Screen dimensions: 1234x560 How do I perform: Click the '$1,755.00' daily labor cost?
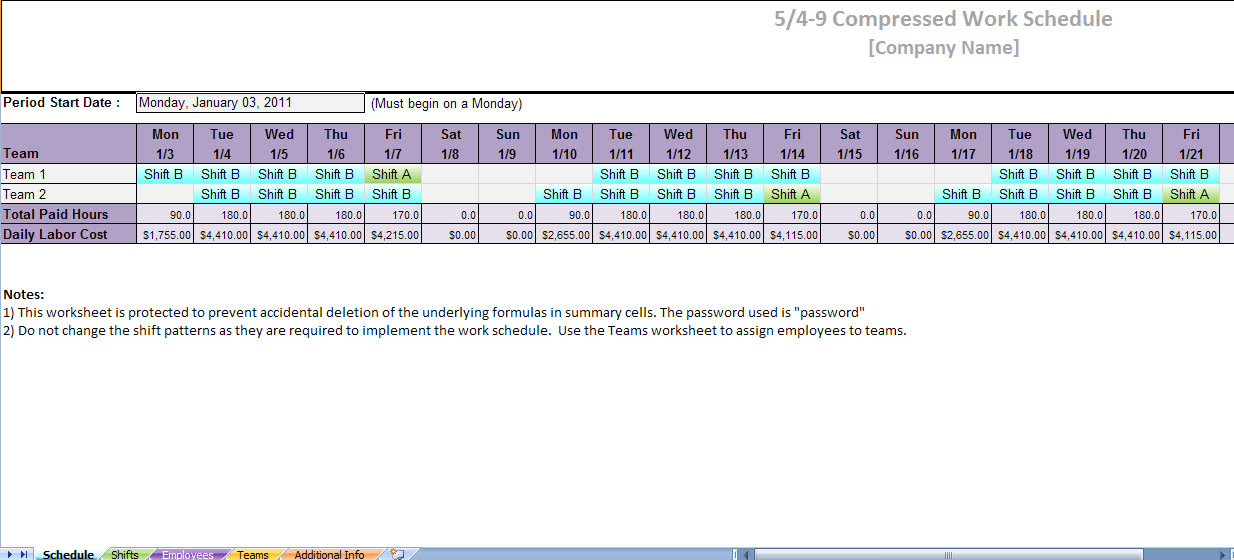point(165,234)
